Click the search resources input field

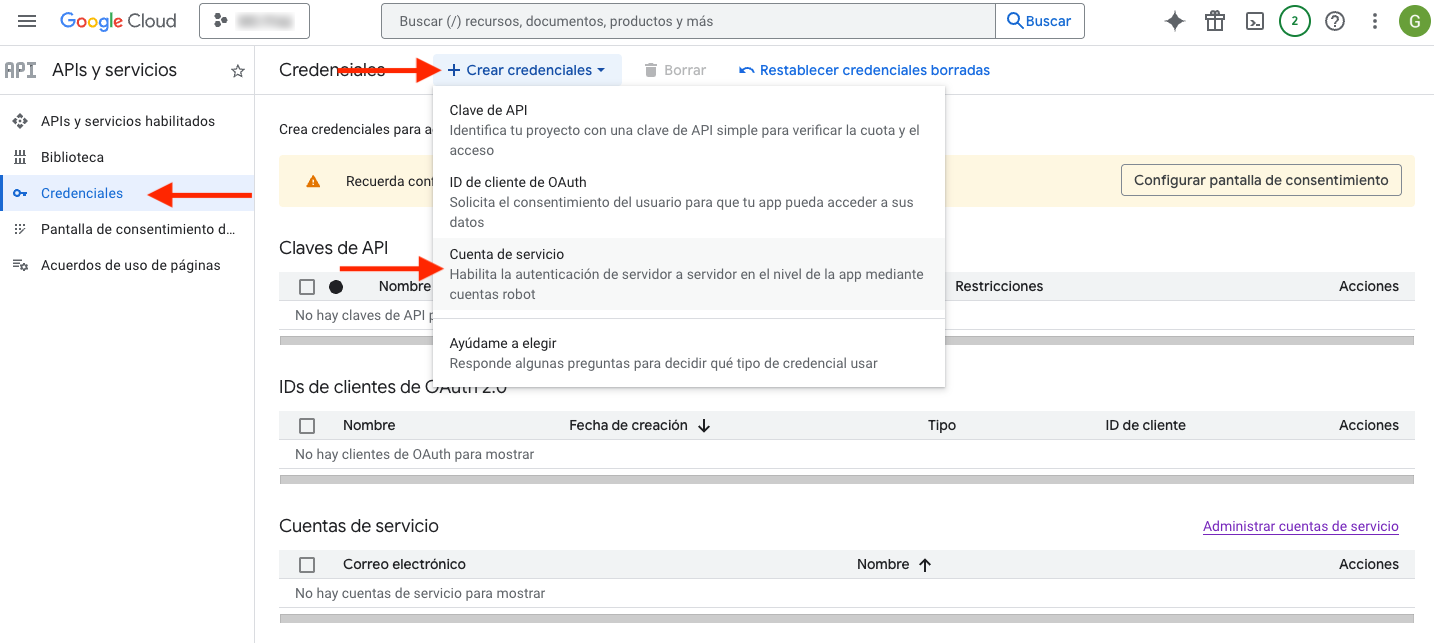688,21
